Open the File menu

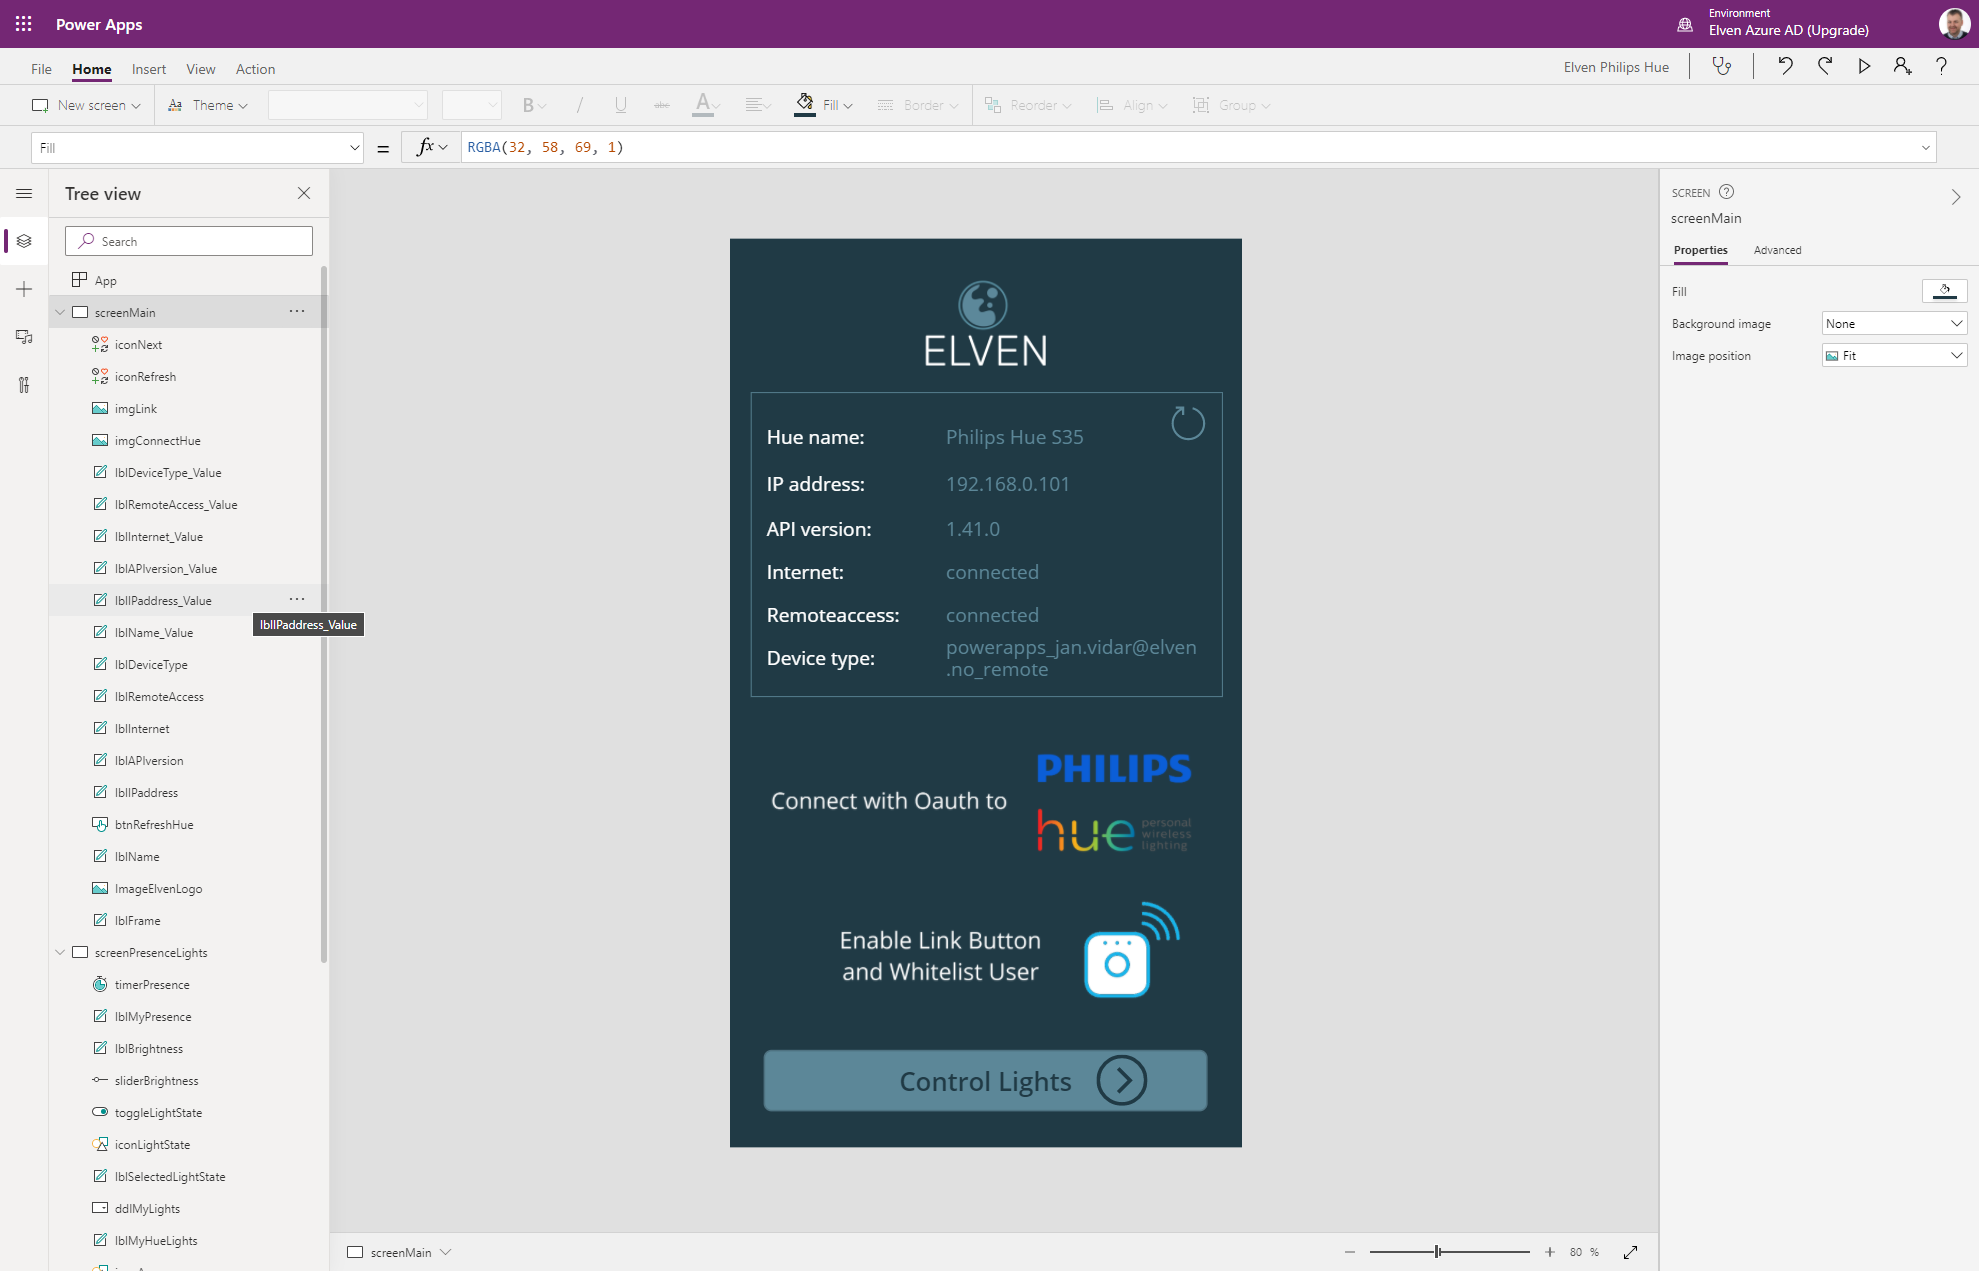(41, 69)
